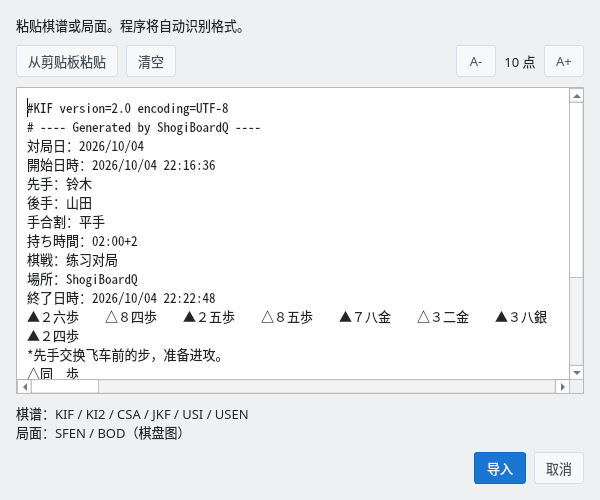Click the 手合割：平手 line
Viewport: 600px width, 500px height.
pos(66,222)
